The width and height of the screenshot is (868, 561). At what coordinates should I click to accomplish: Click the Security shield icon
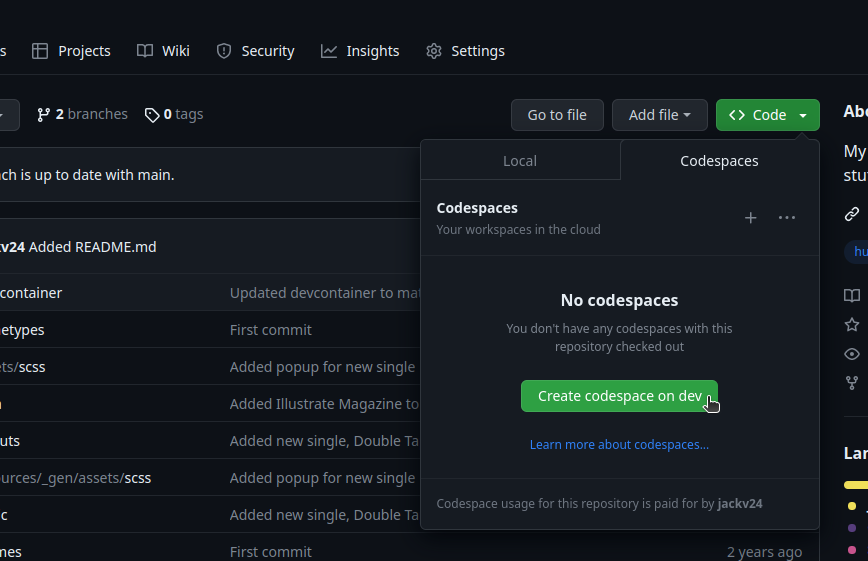(224, 51)
